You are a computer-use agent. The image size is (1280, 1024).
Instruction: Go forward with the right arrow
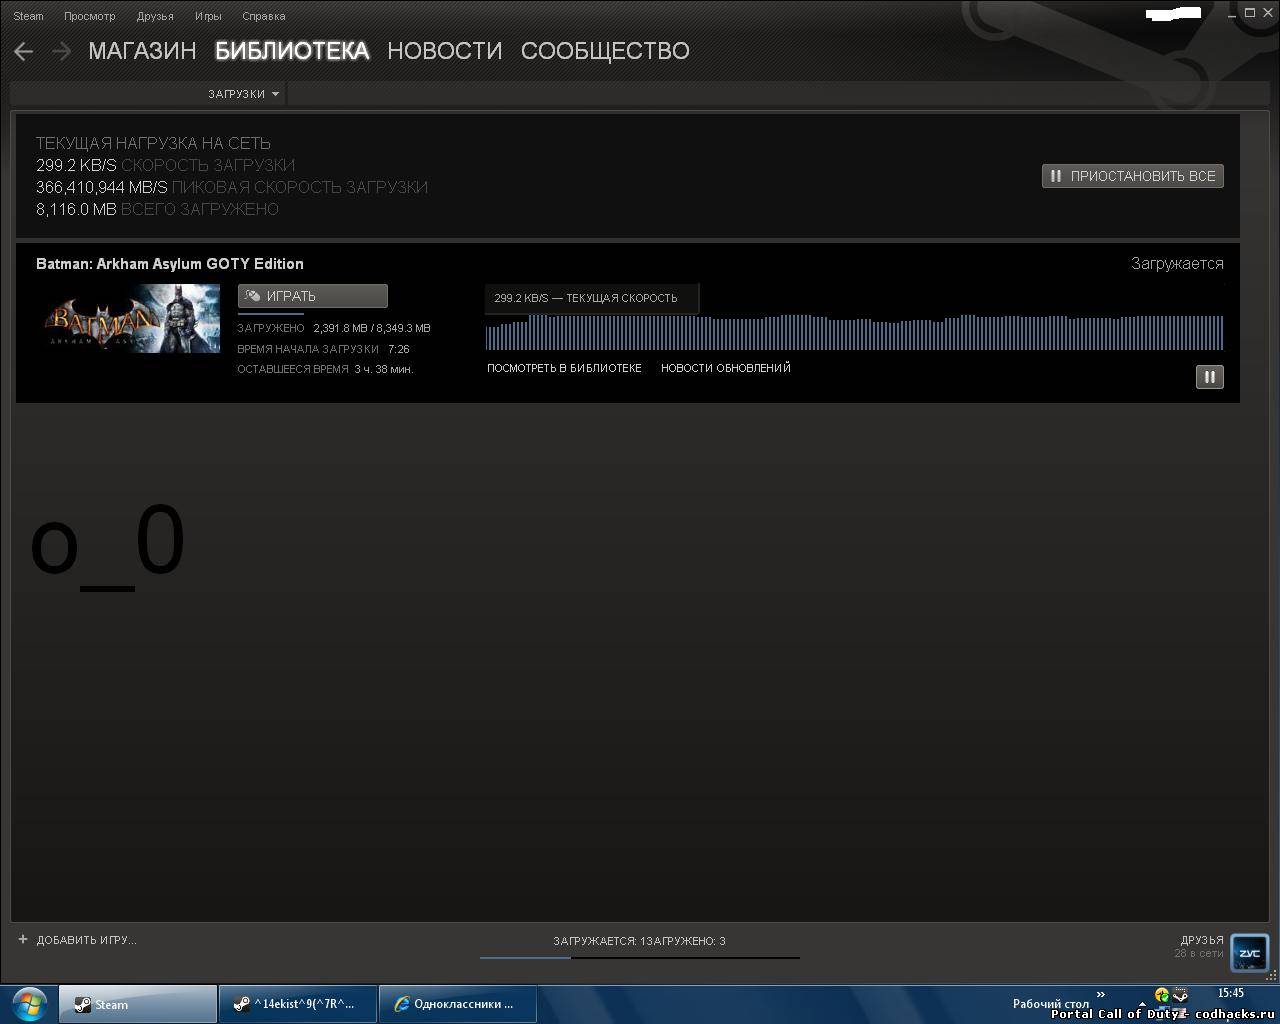[62, 51]
